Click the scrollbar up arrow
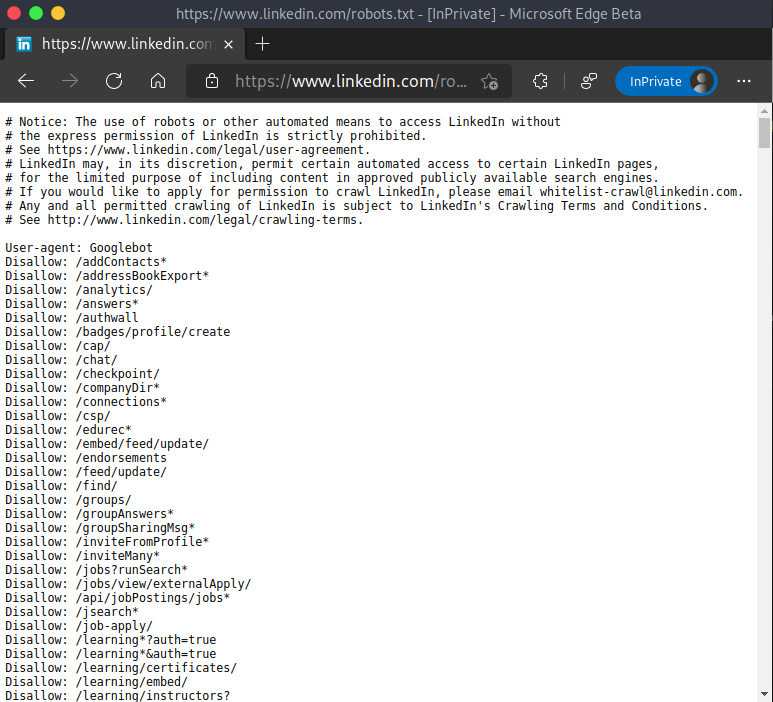773x702 pixels. tap(764, 111)
